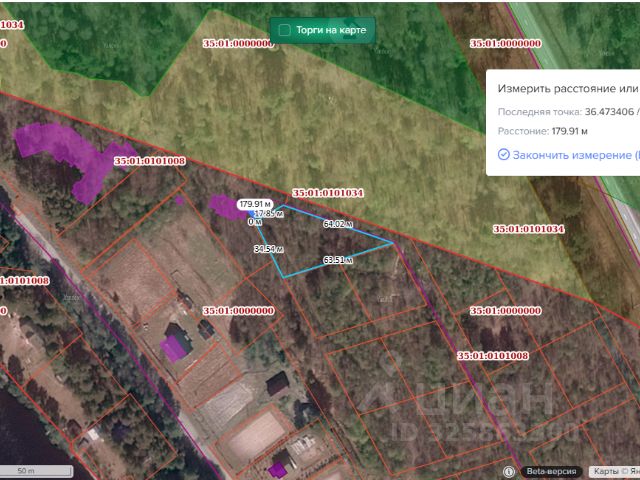
Task: Open the 'Карты' copyright link
Action: pyautogui.click(x=604, y=471)
